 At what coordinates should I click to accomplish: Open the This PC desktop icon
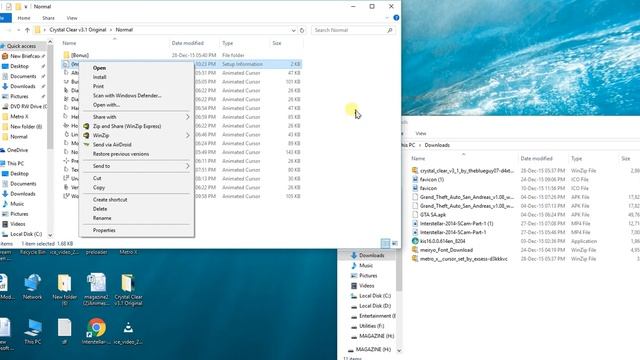click(33, 331)
